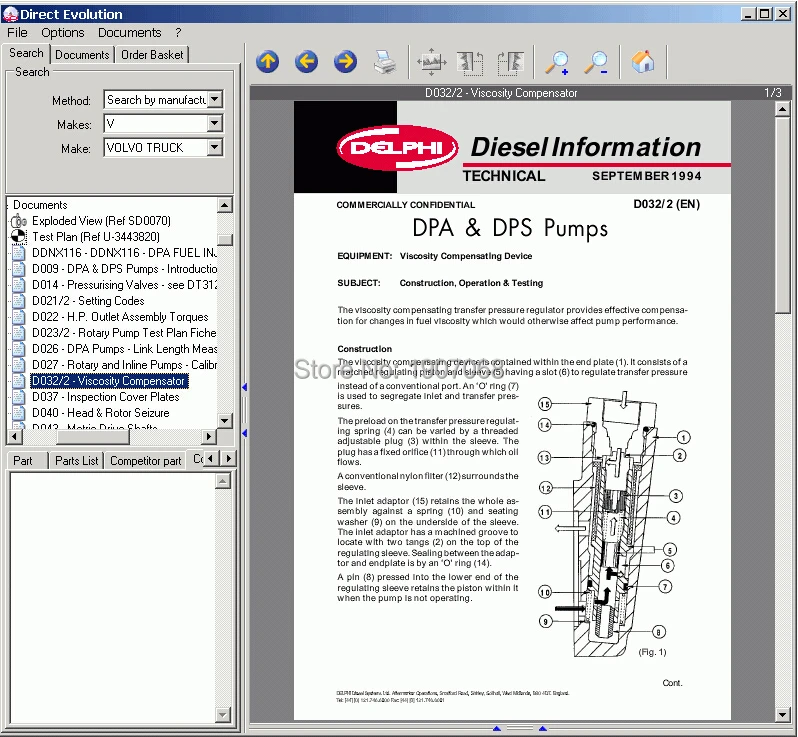Viewport: 798px width, 737px height.
Task: Click documents list scroll down arrow
Action: pos(224,420)
